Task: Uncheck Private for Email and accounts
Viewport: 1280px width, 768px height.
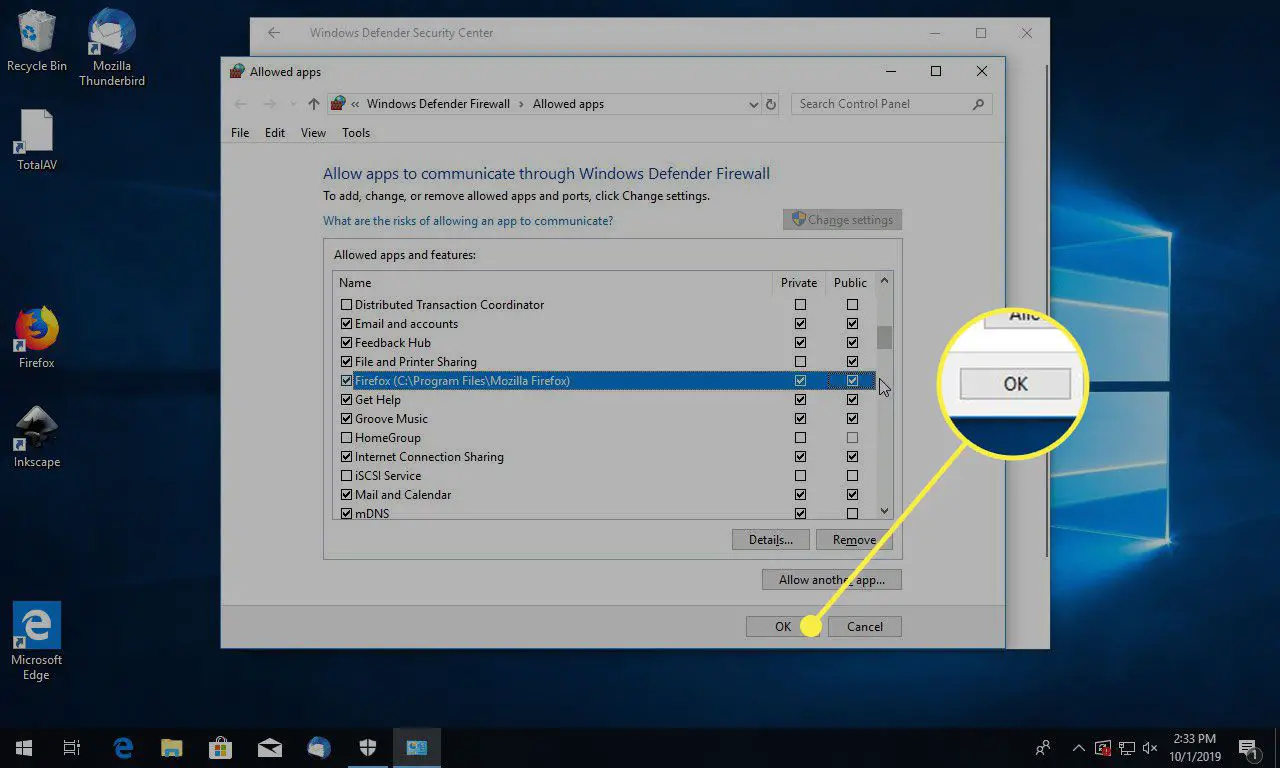Action: point(800,324)
